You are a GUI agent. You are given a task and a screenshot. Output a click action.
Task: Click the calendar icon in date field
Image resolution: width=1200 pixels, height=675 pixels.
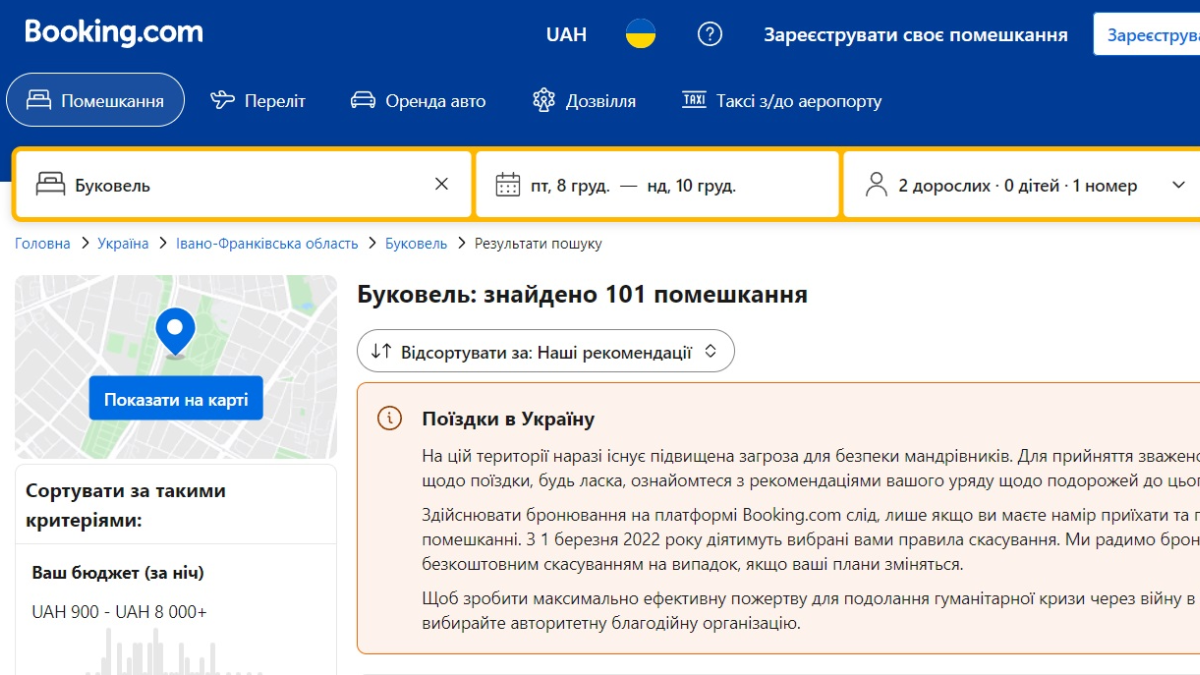(x=508, y=185)
